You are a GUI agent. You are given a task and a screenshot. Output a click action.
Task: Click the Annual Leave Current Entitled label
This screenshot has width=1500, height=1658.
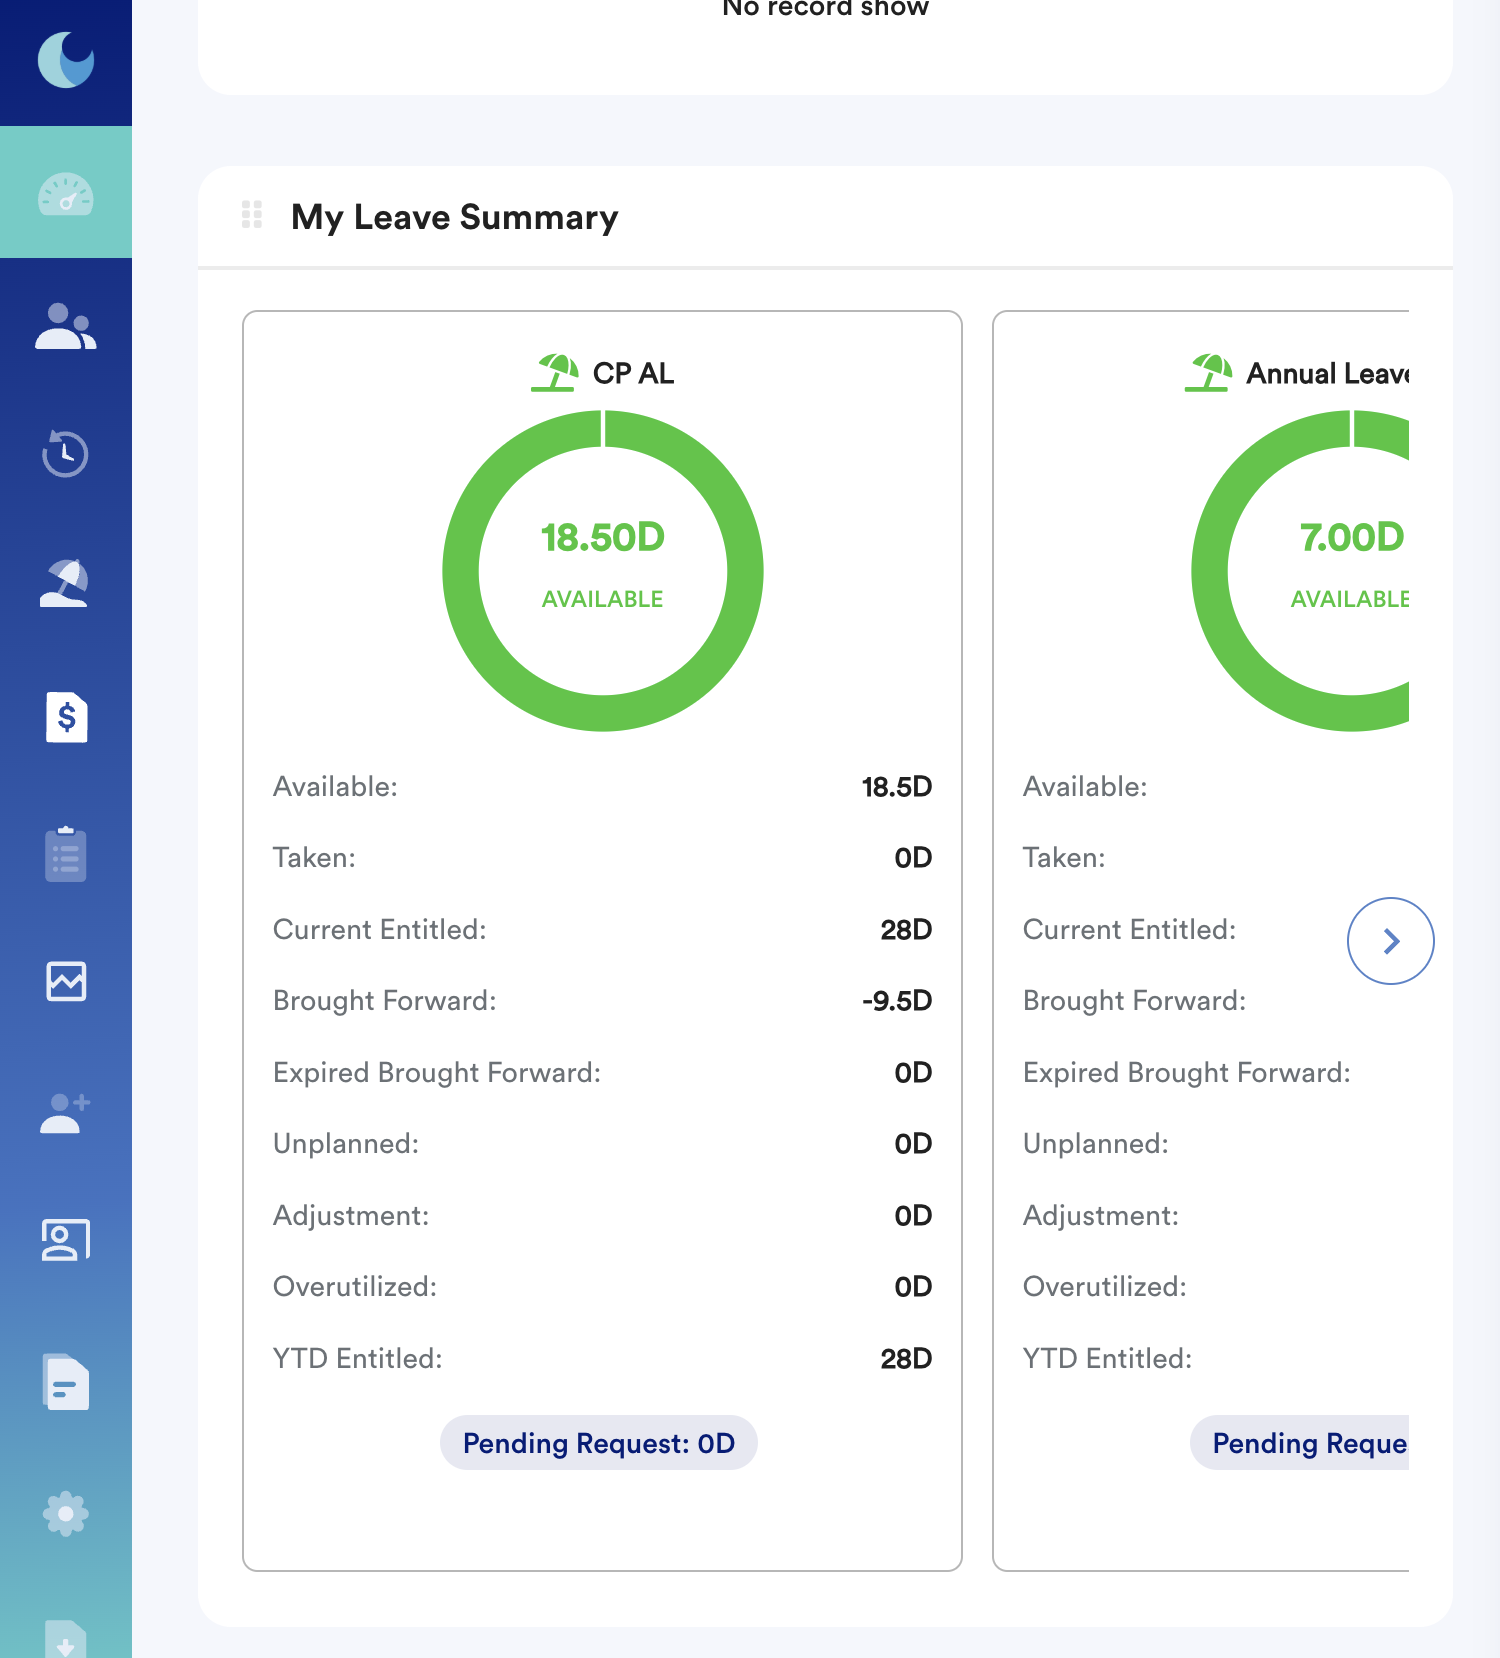point(1130,930)
